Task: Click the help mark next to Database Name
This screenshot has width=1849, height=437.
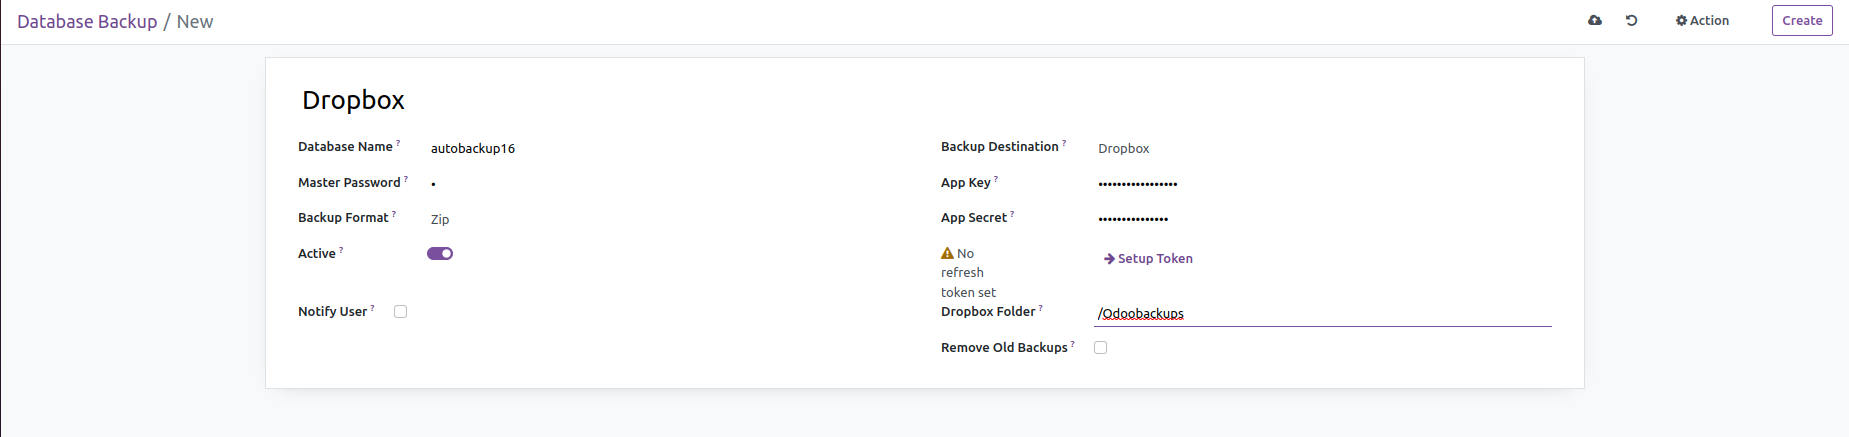Action: pos(398,143)
